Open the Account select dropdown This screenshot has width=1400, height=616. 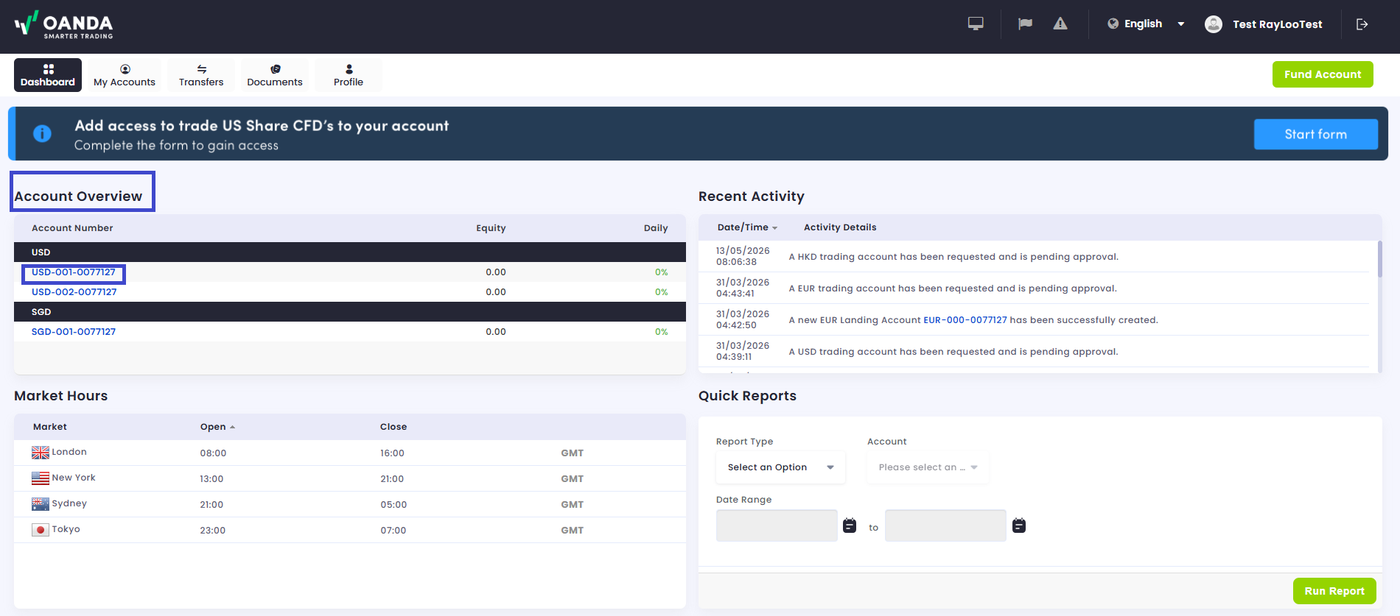927,467
